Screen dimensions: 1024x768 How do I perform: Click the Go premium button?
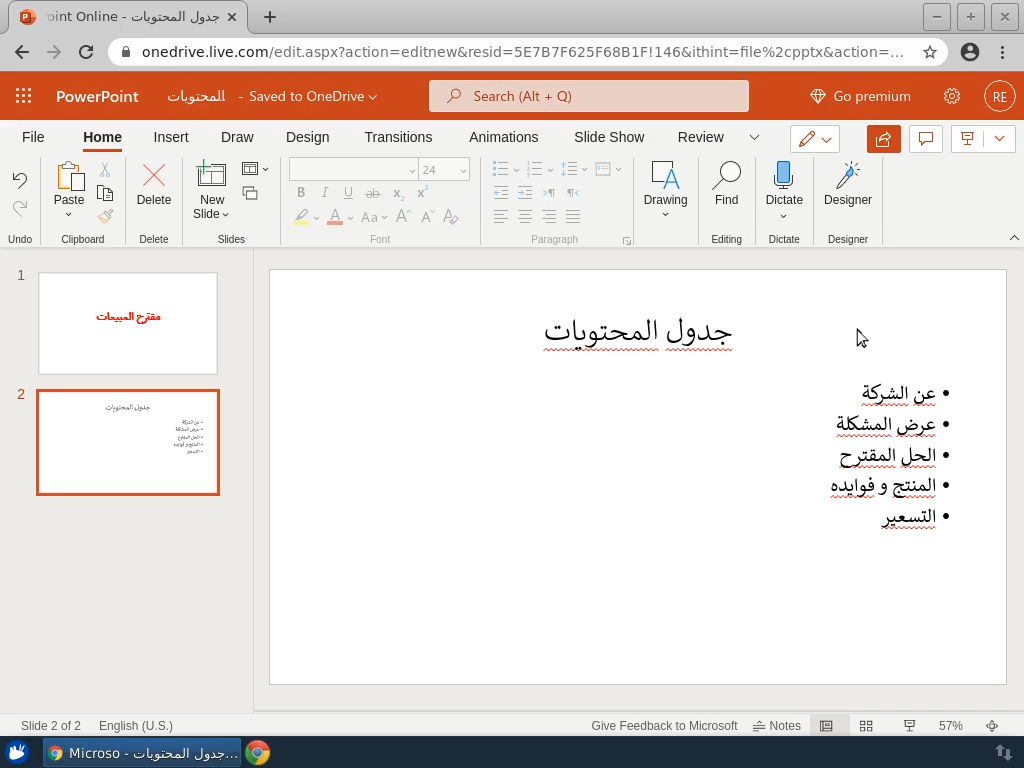(860, 96)
